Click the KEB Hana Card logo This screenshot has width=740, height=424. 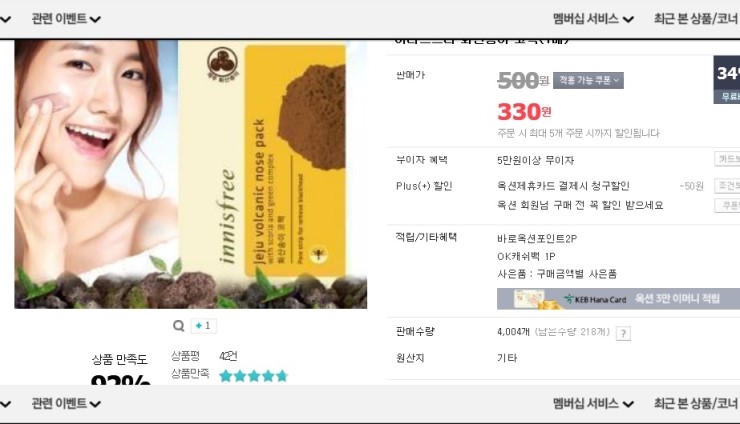pos(595,299)
